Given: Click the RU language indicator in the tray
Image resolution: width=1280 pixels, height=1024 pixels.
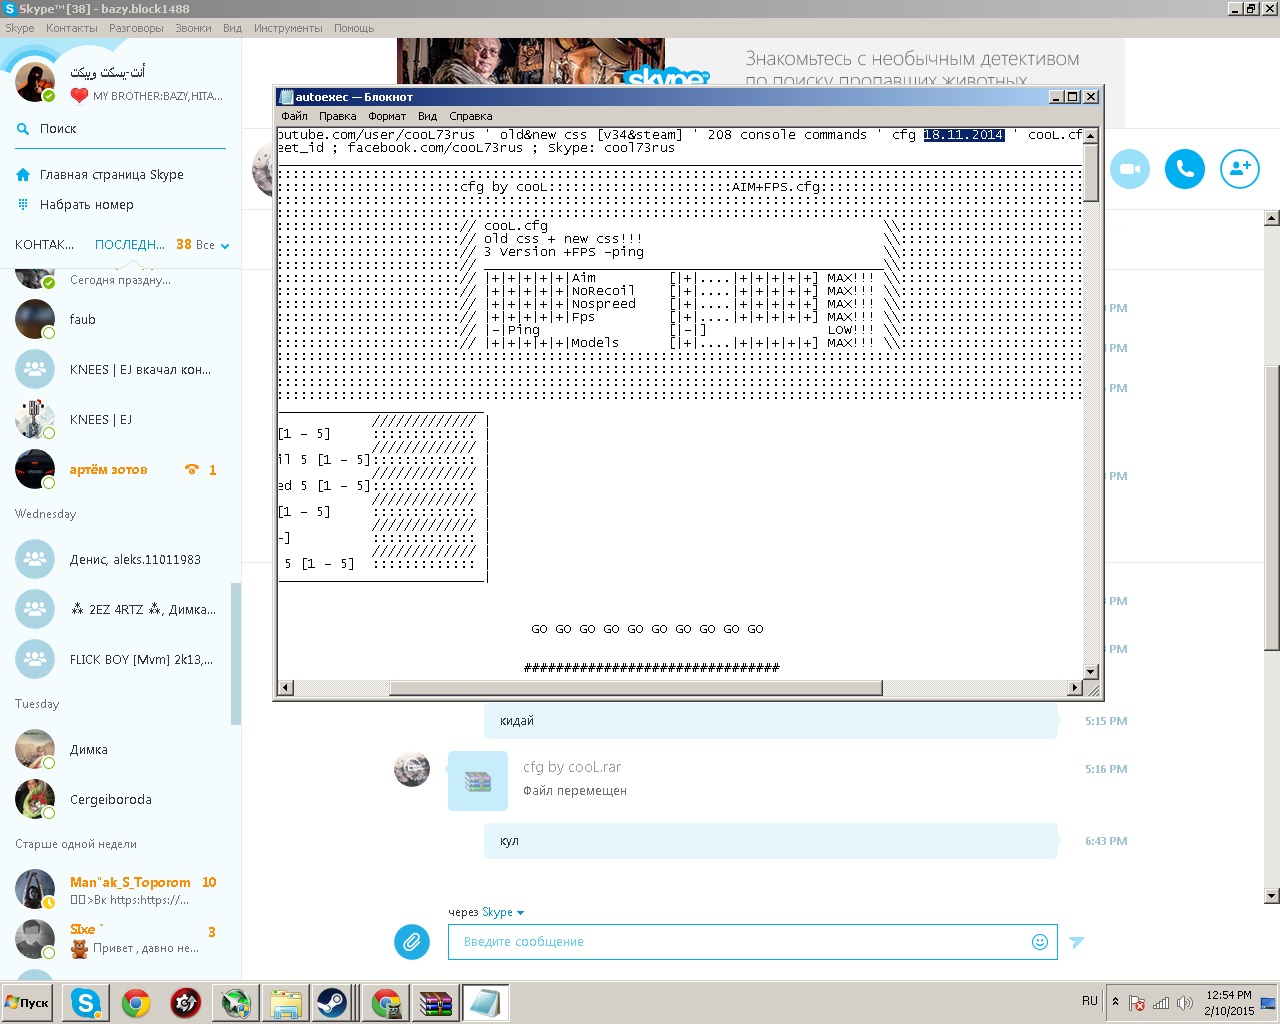Looking at the screenshot, I should pyautogui.click(x=1090, y=1001).
